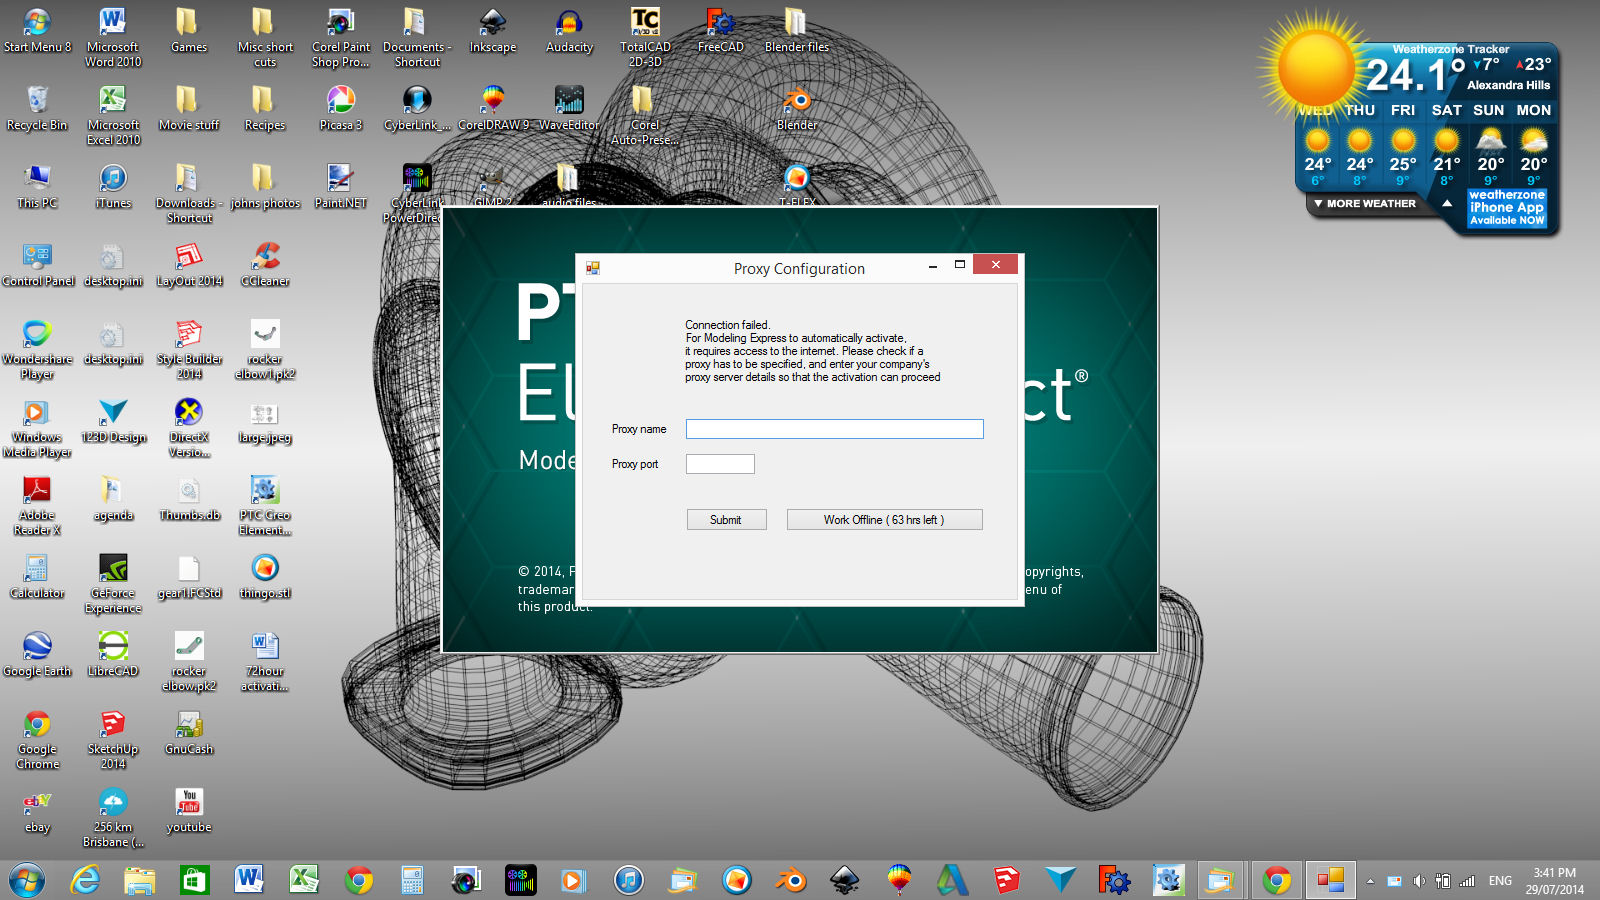Open the Picasa 3 desktop icon

coord(341,108)
